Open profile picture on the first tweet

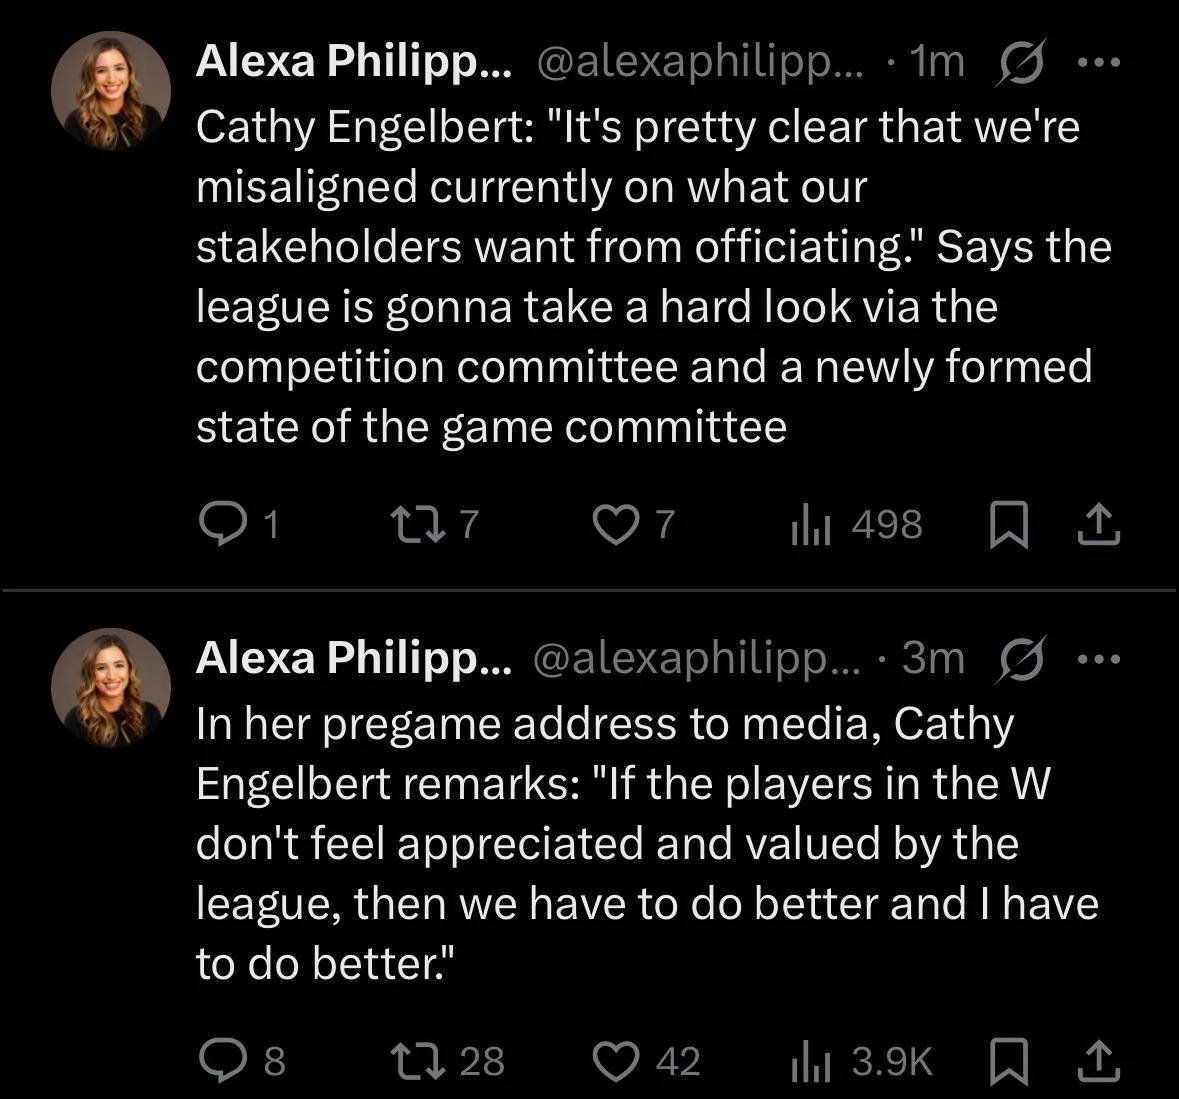pyautogui.click(x=111, y=90)
